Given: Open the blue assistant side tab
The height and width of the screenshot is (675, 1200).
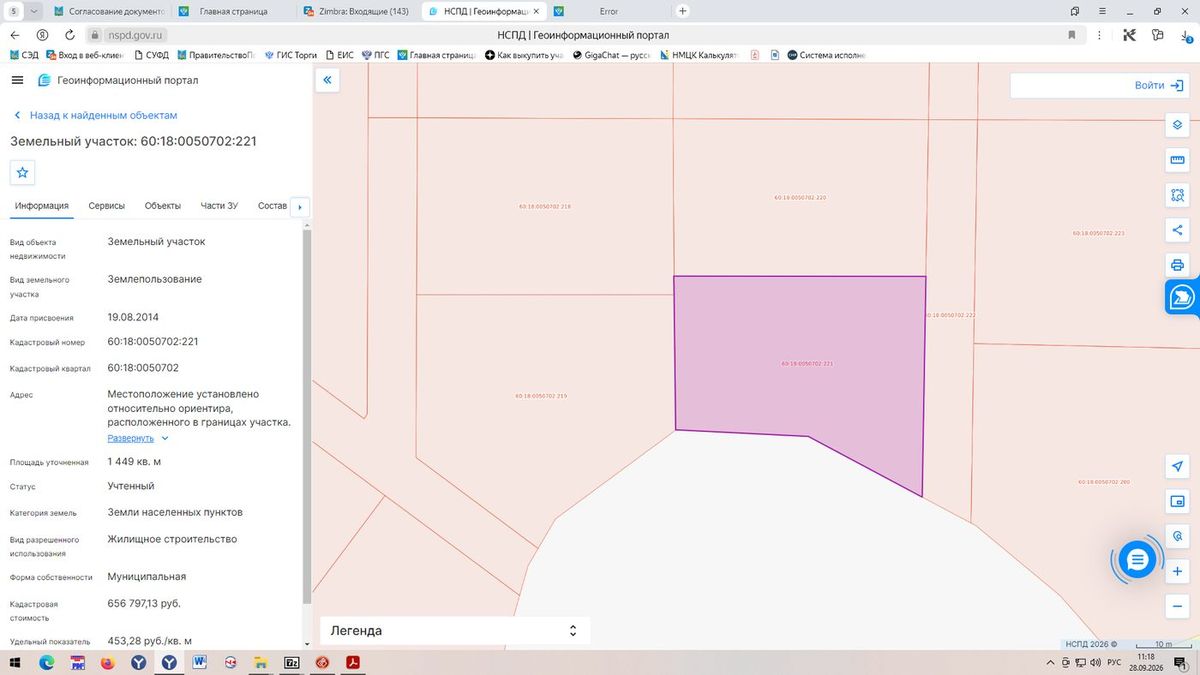Looking at the screenshot, I should (1182, 297).
